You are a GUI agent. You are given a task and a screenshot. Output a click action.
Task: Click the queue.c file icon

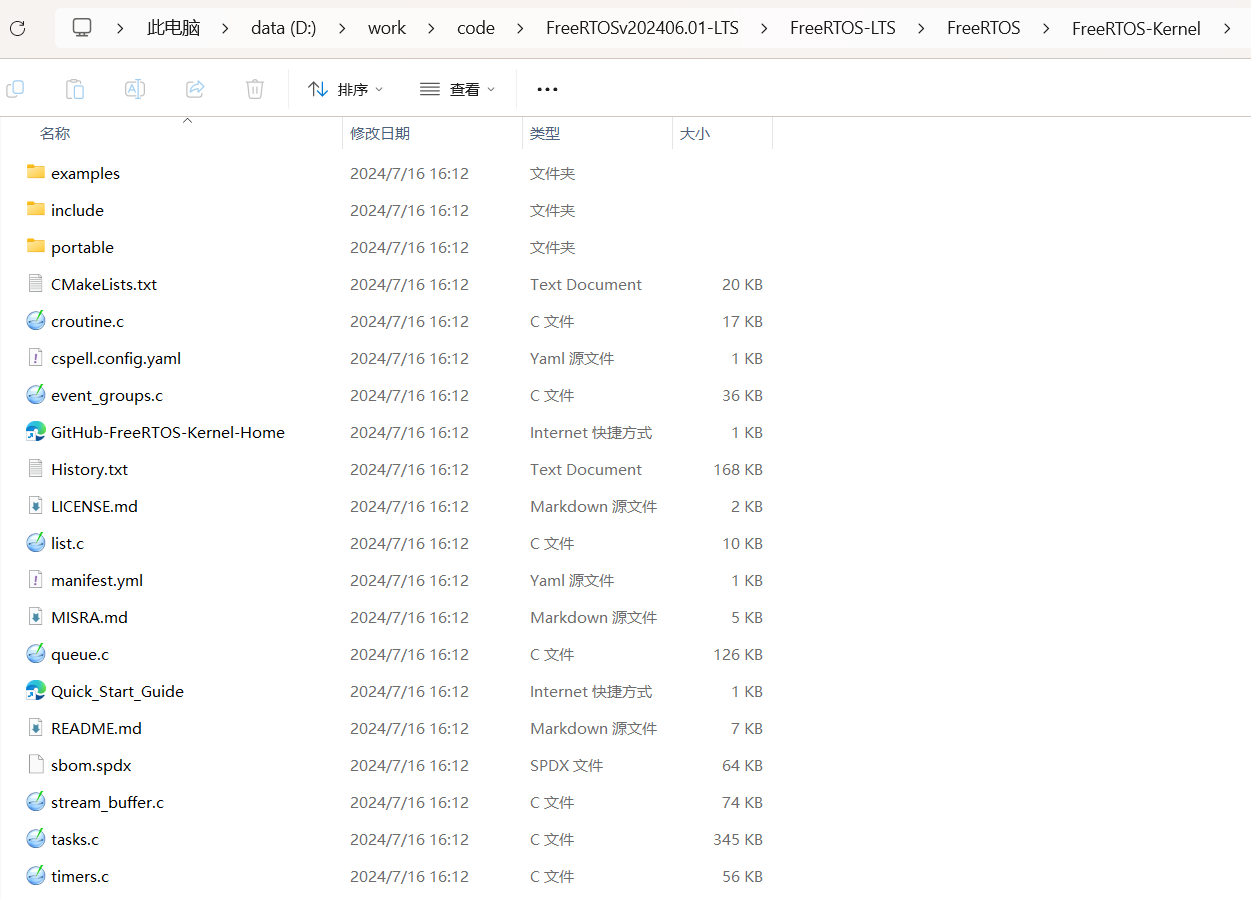(36, 653)
